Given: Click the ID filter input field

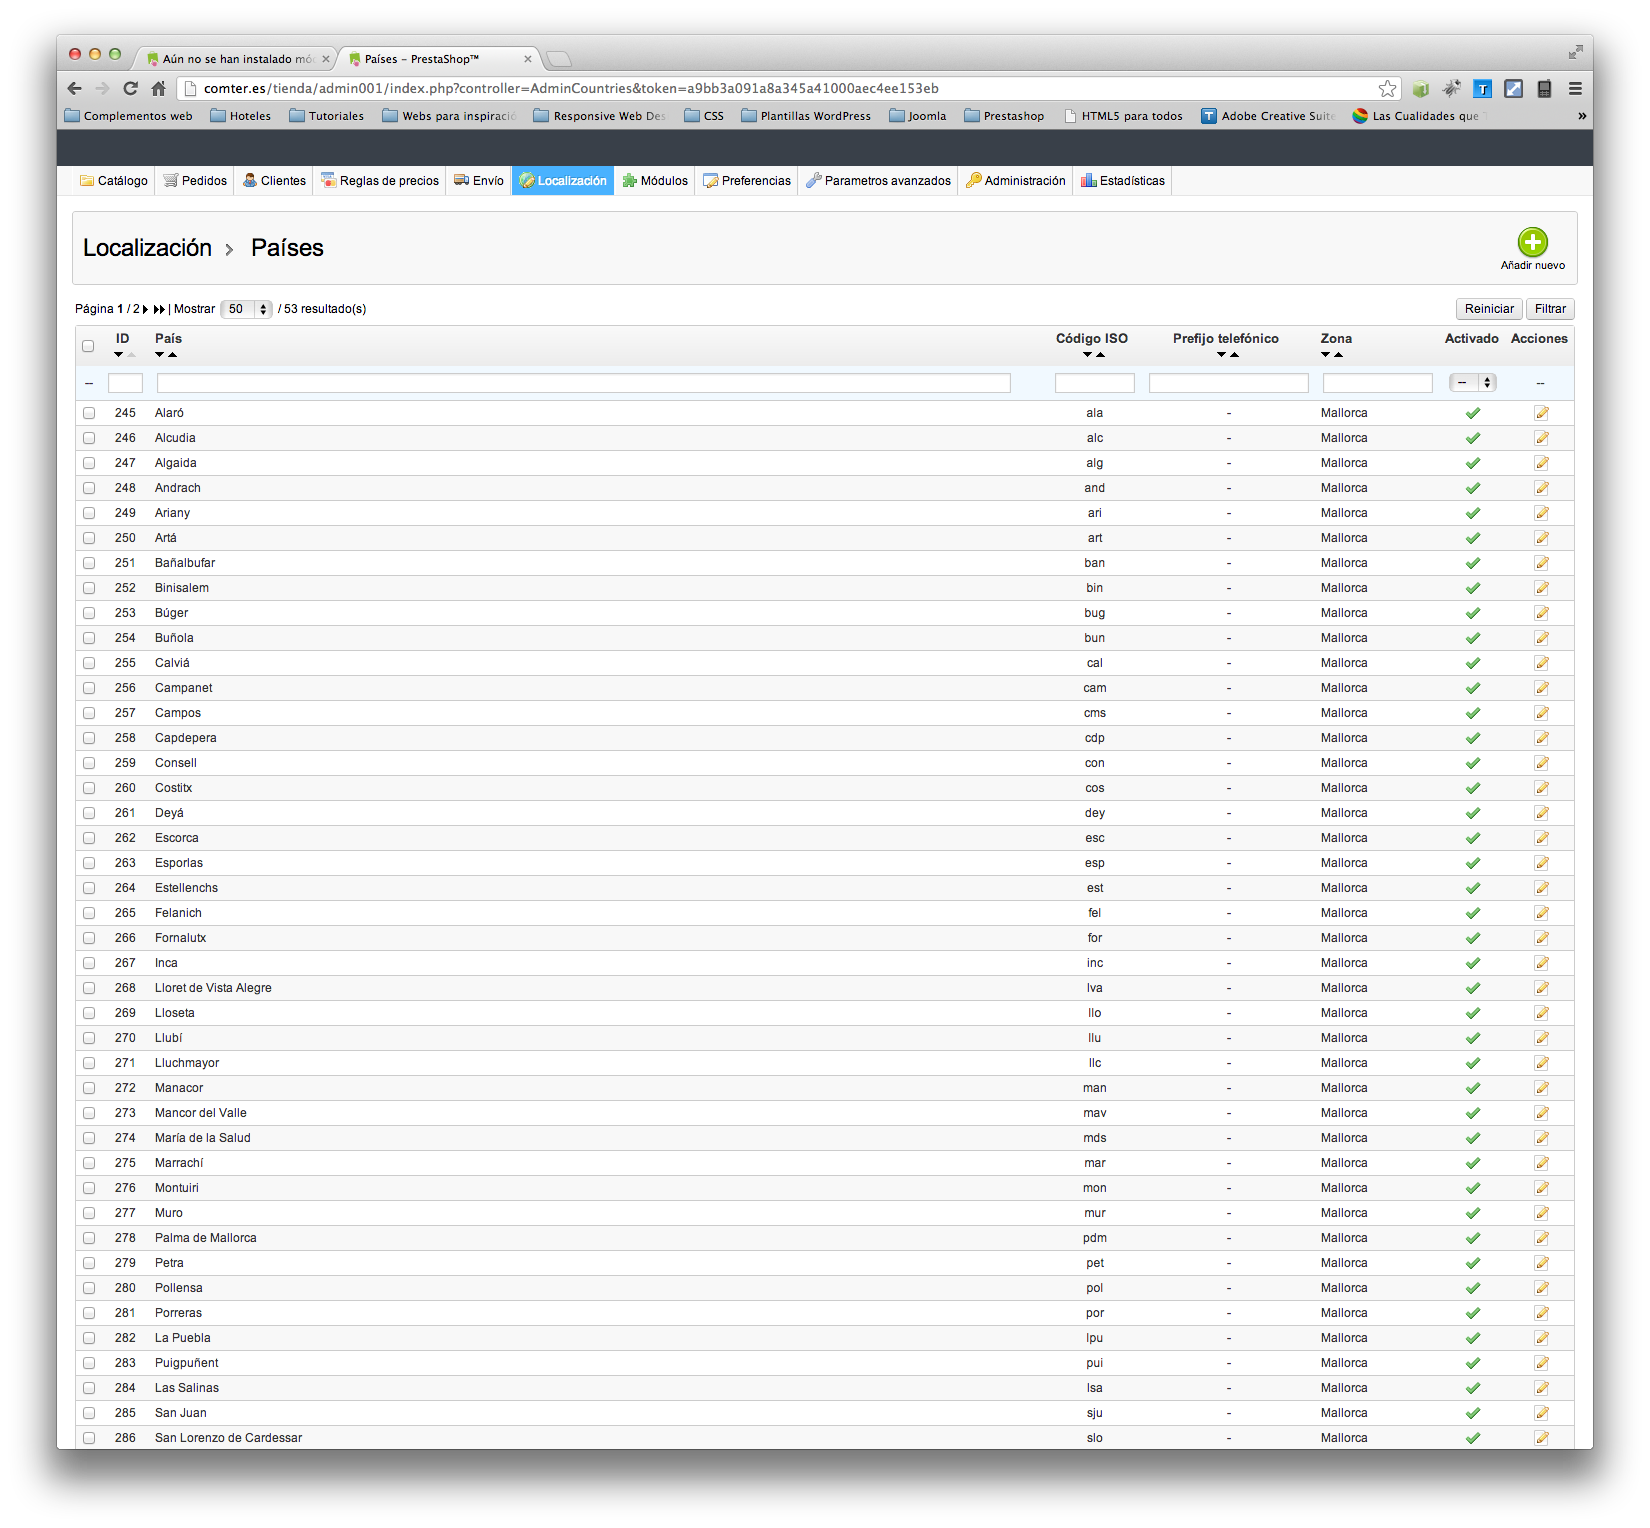Looking at the screenshot, I should (x=125, y=383).
